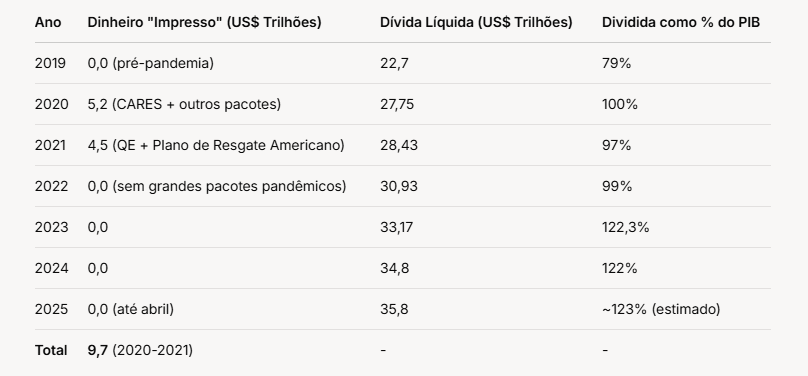Select the 34,8 debt value
The height and width of the screenshot is (376, 808).
coord(395,268)
